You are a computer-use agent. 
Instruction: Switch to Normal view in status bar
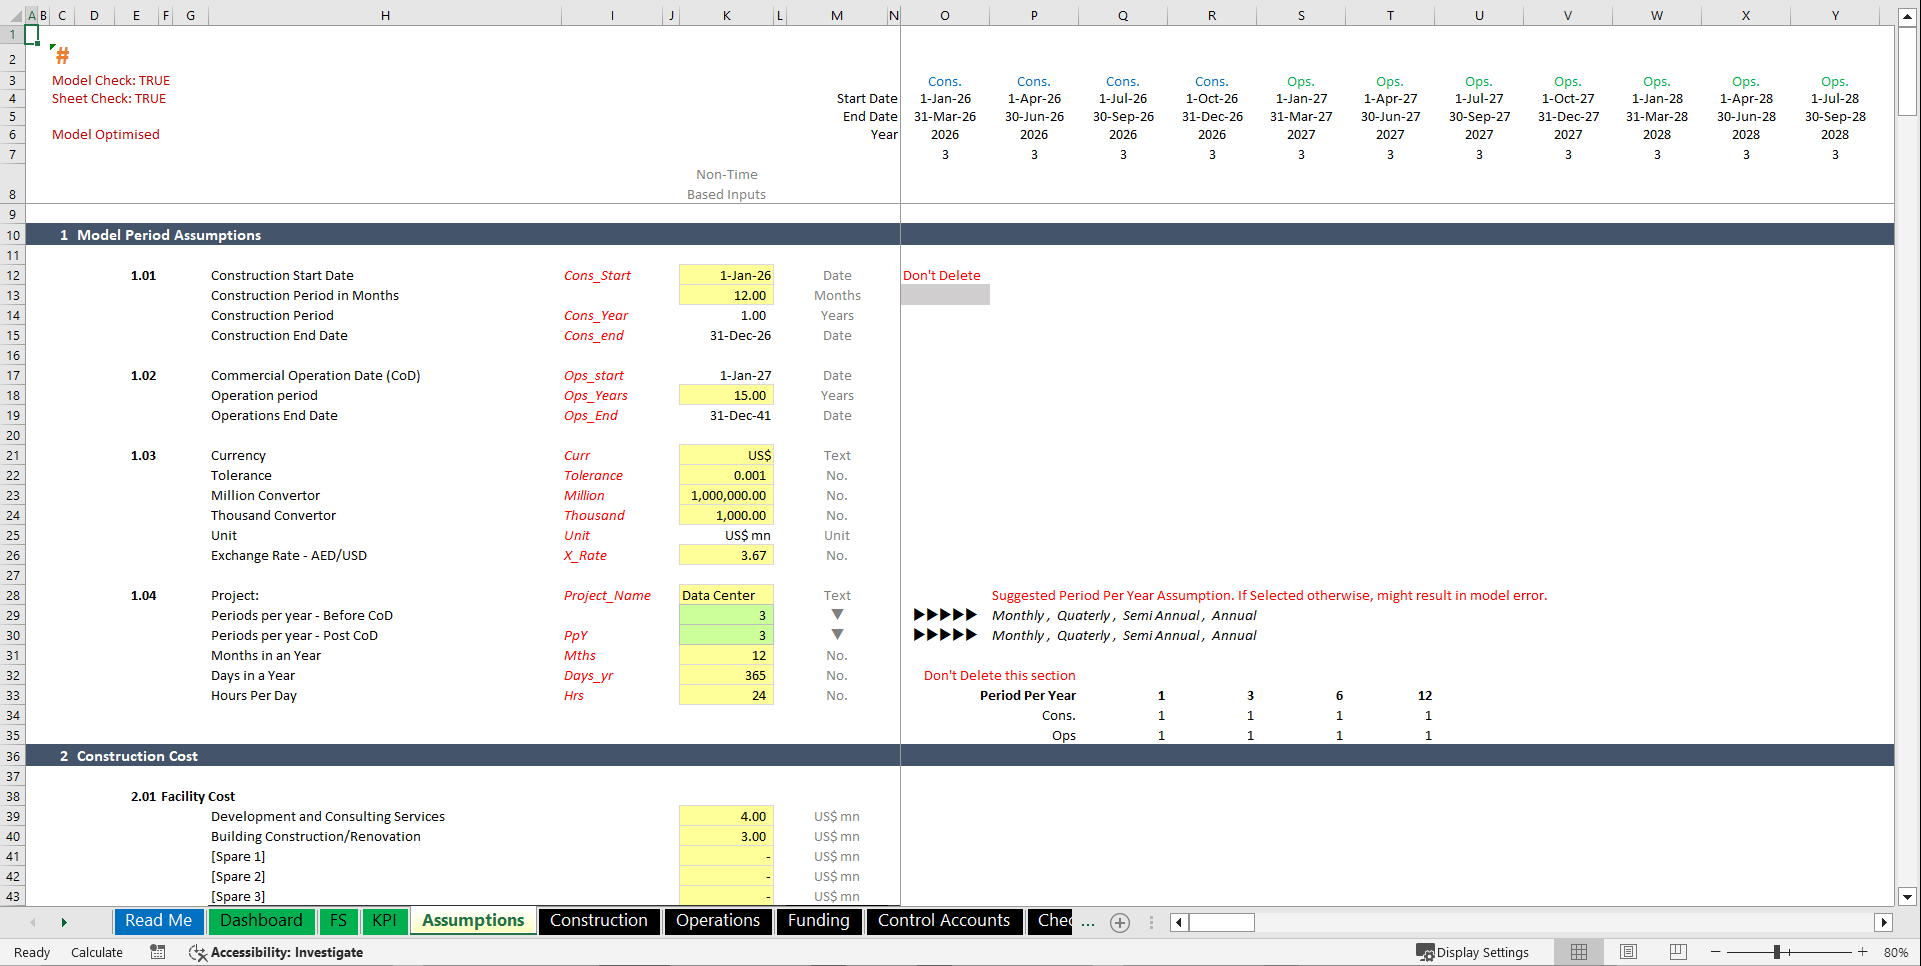(x=1579, y=952)
